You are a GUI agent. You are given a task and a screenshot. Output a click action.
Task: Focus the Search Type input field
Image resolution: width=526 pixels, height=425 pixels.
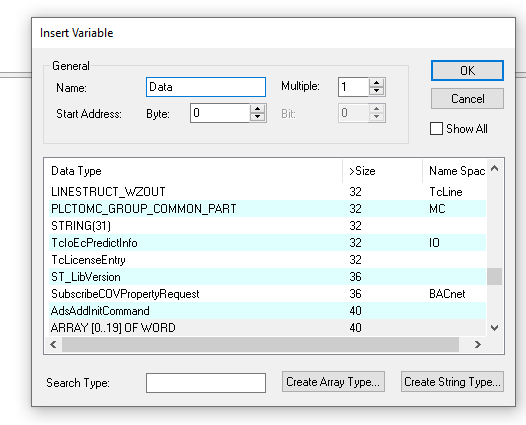[x=206, y=383]
